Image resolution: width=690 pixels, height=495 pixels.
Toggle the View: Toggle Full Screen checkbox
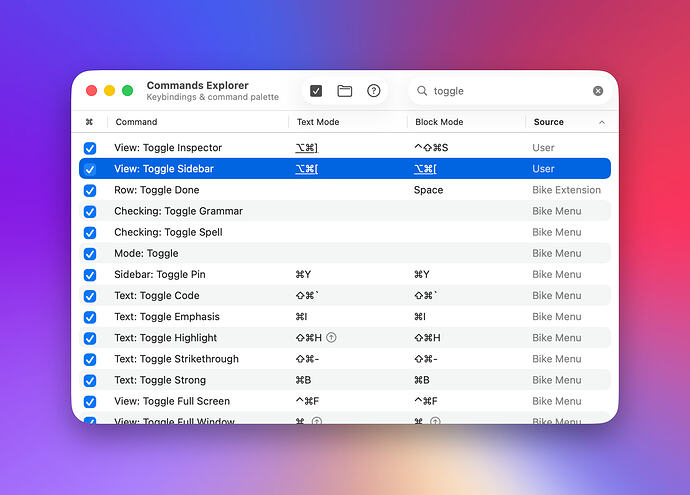pyautogui.click(x=90, y=402)
